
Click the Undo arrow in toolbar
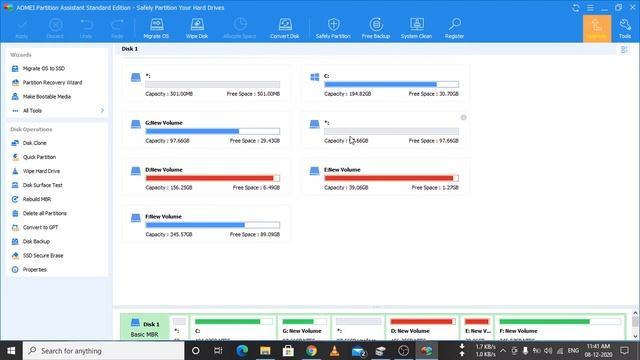pyautogui.click(x=86, y=28)
